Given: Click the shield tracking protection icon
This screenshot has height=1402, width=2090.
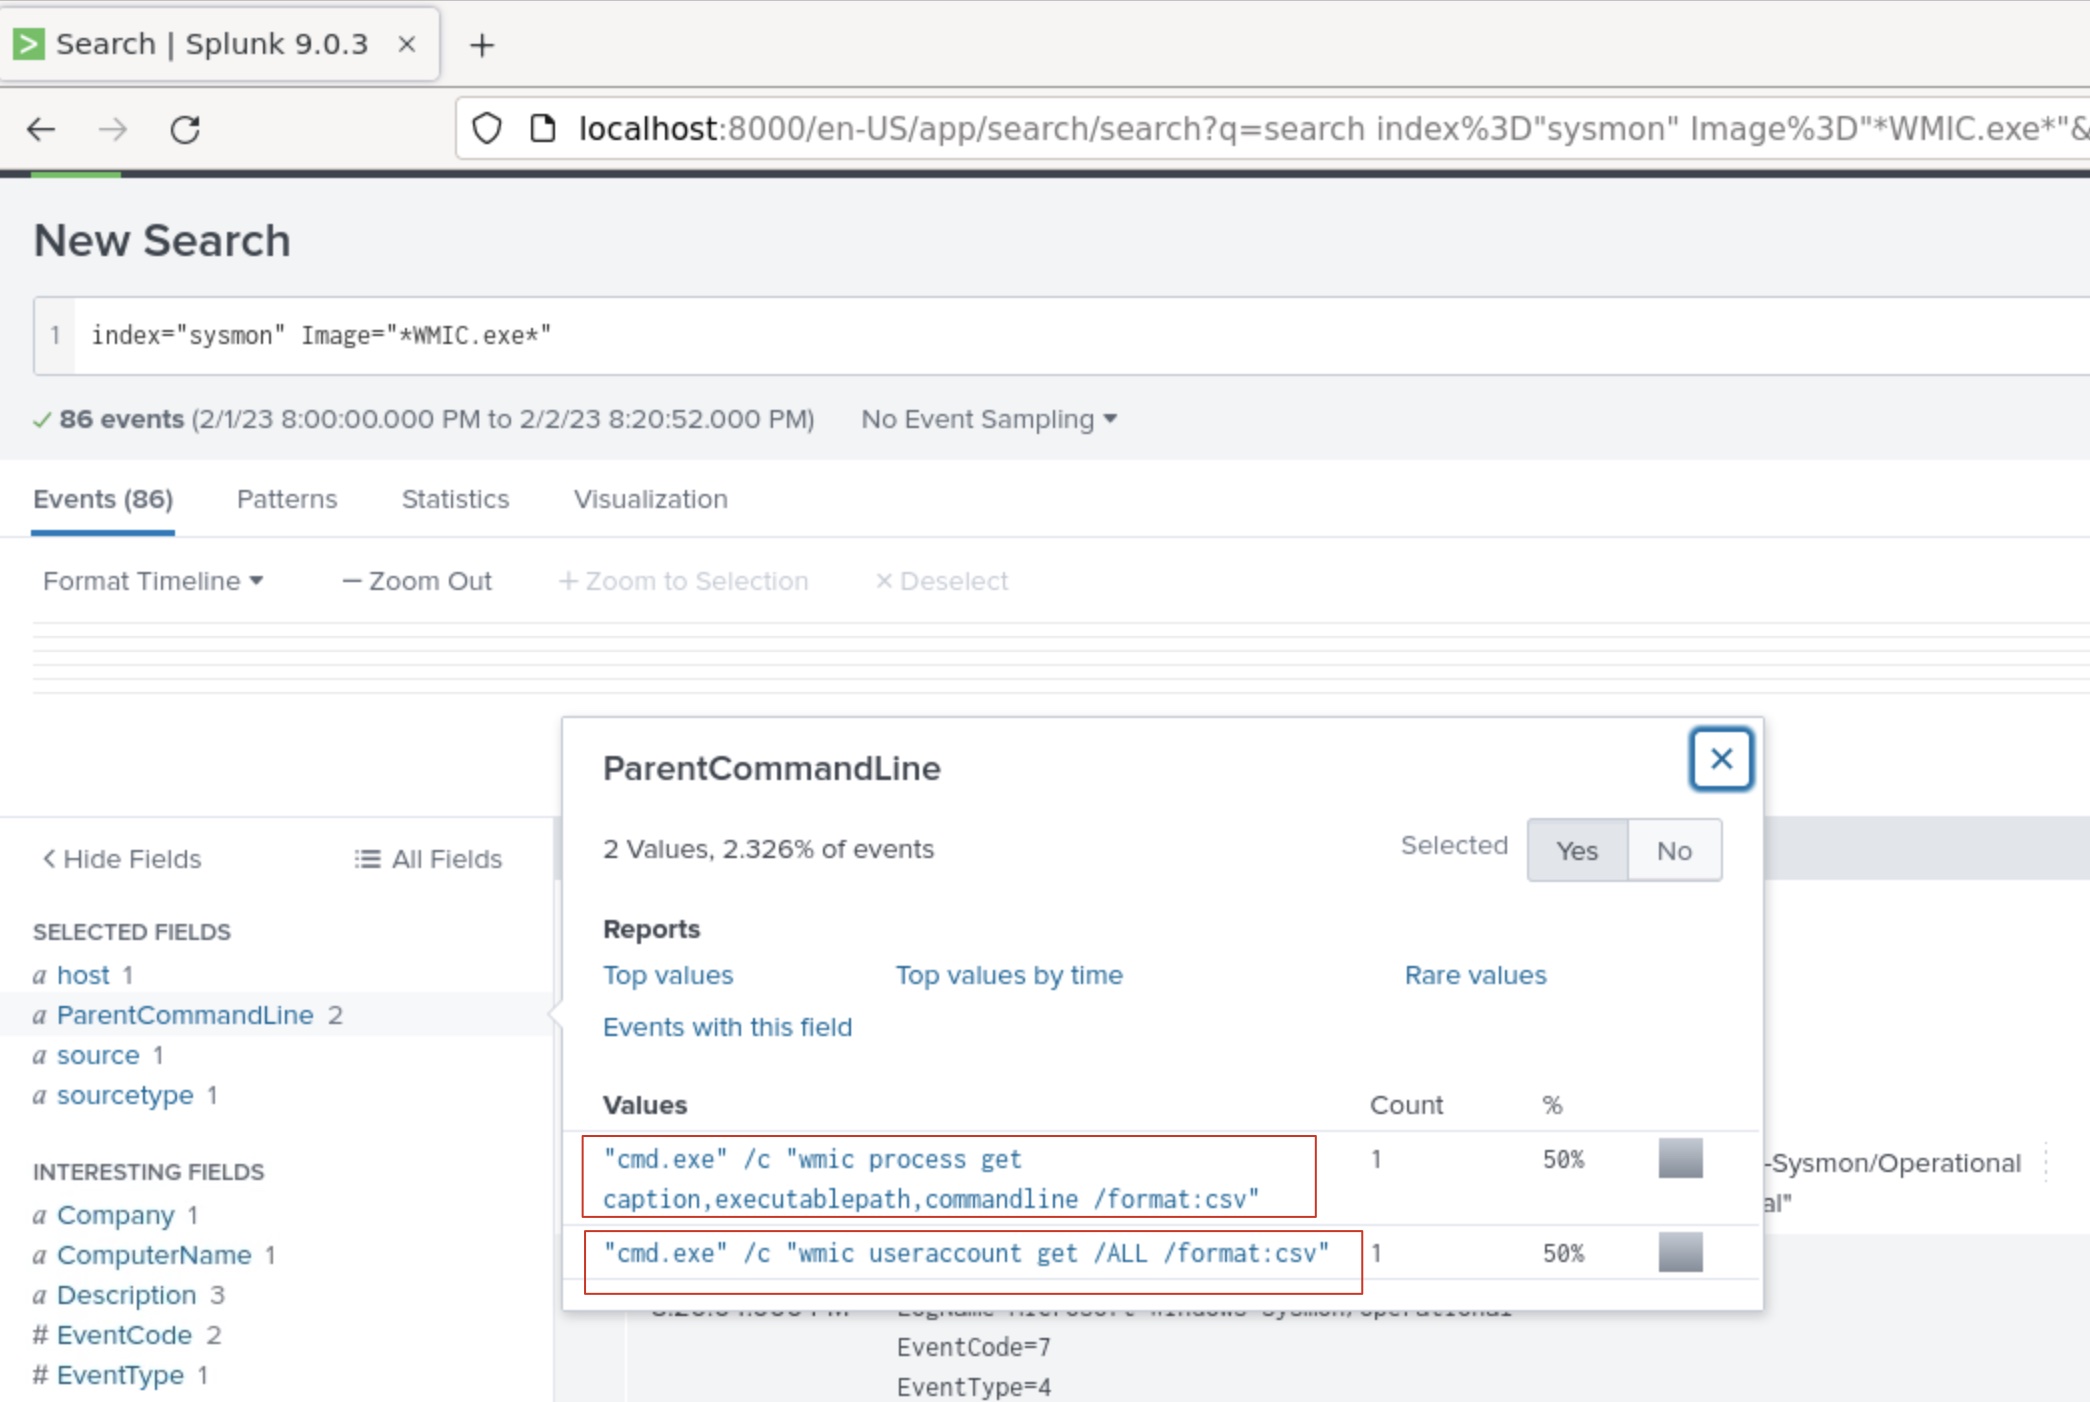Looking at the screenshot, I should click(487, 129).
